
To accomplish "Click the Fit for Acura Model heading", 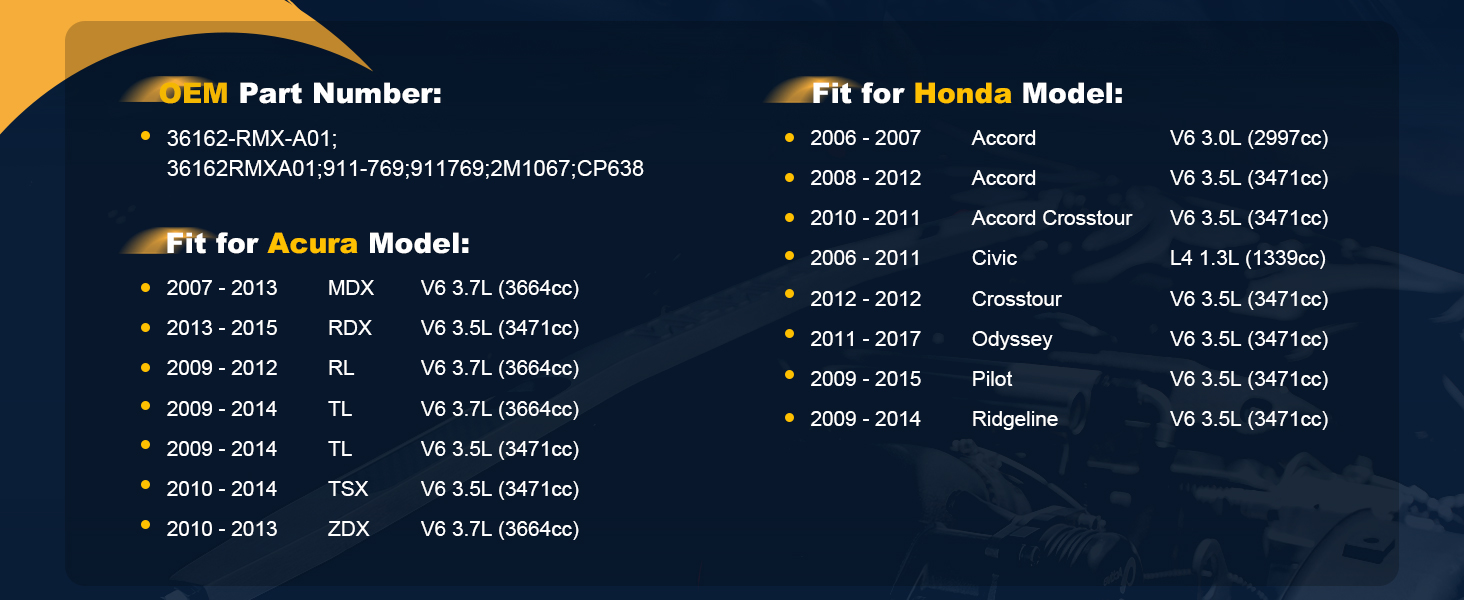I will click(x=317, y=243).
